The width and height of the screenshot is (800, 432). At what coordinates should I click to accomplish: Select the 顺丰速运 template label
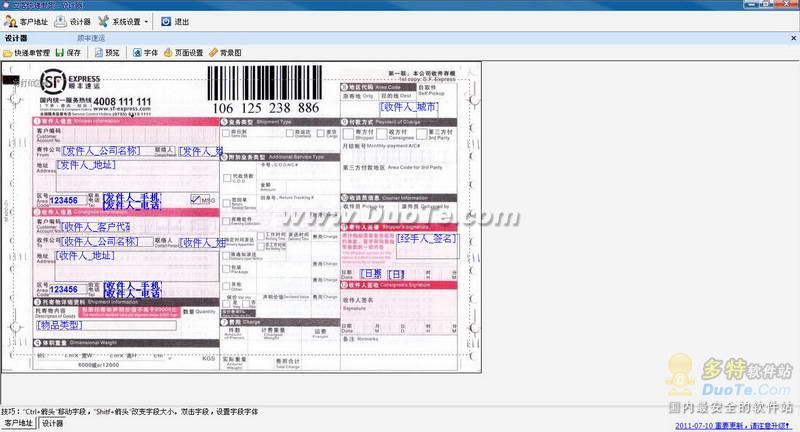click(x=91, y=38)
